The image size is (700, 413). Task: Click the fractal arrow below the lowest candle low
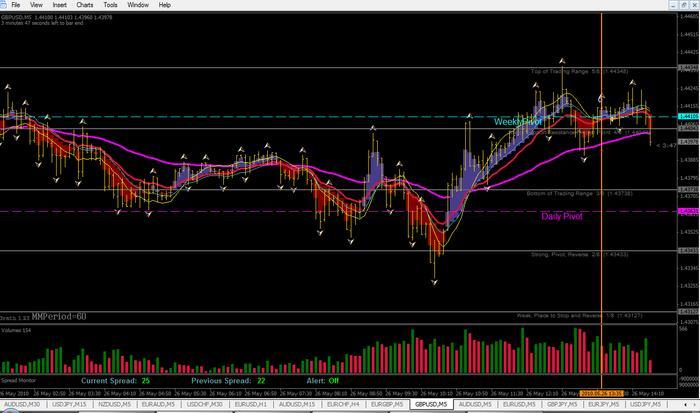(434, 282)
